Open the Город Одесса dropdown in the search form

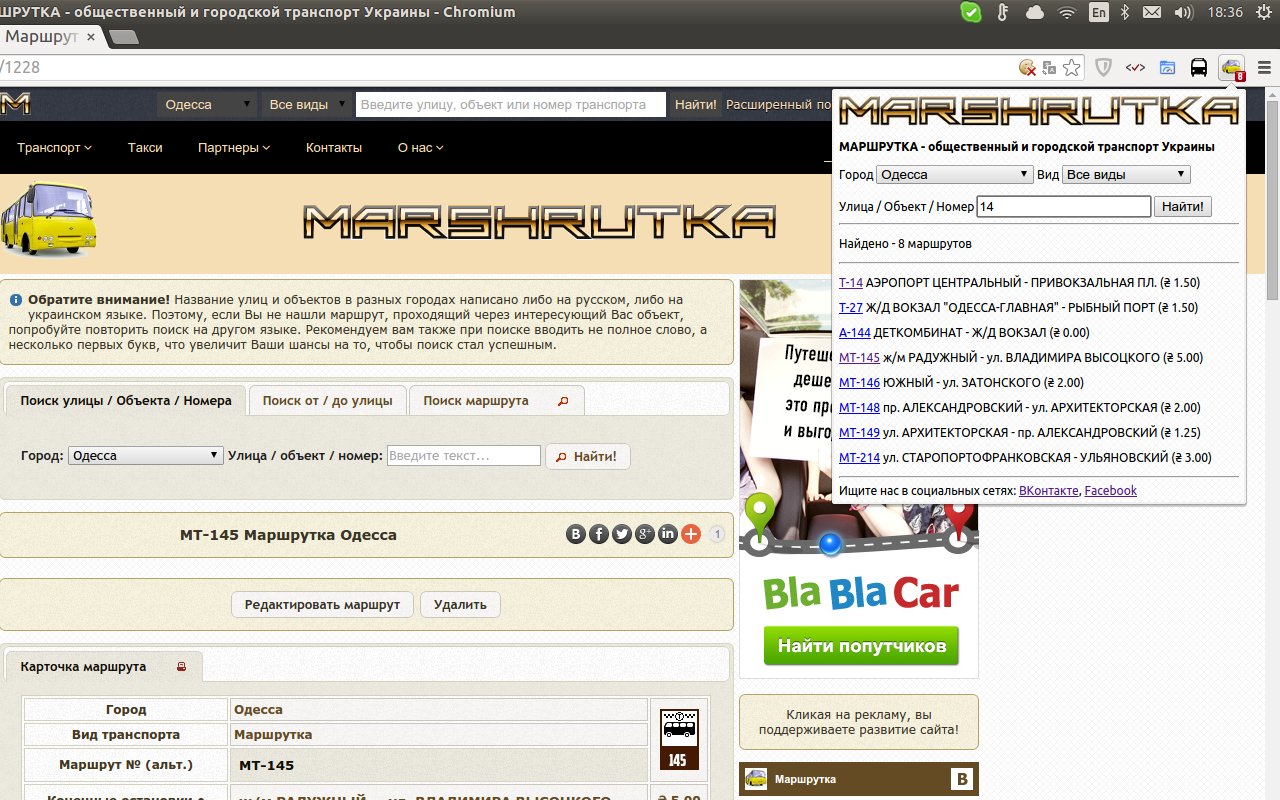[146, 455]
